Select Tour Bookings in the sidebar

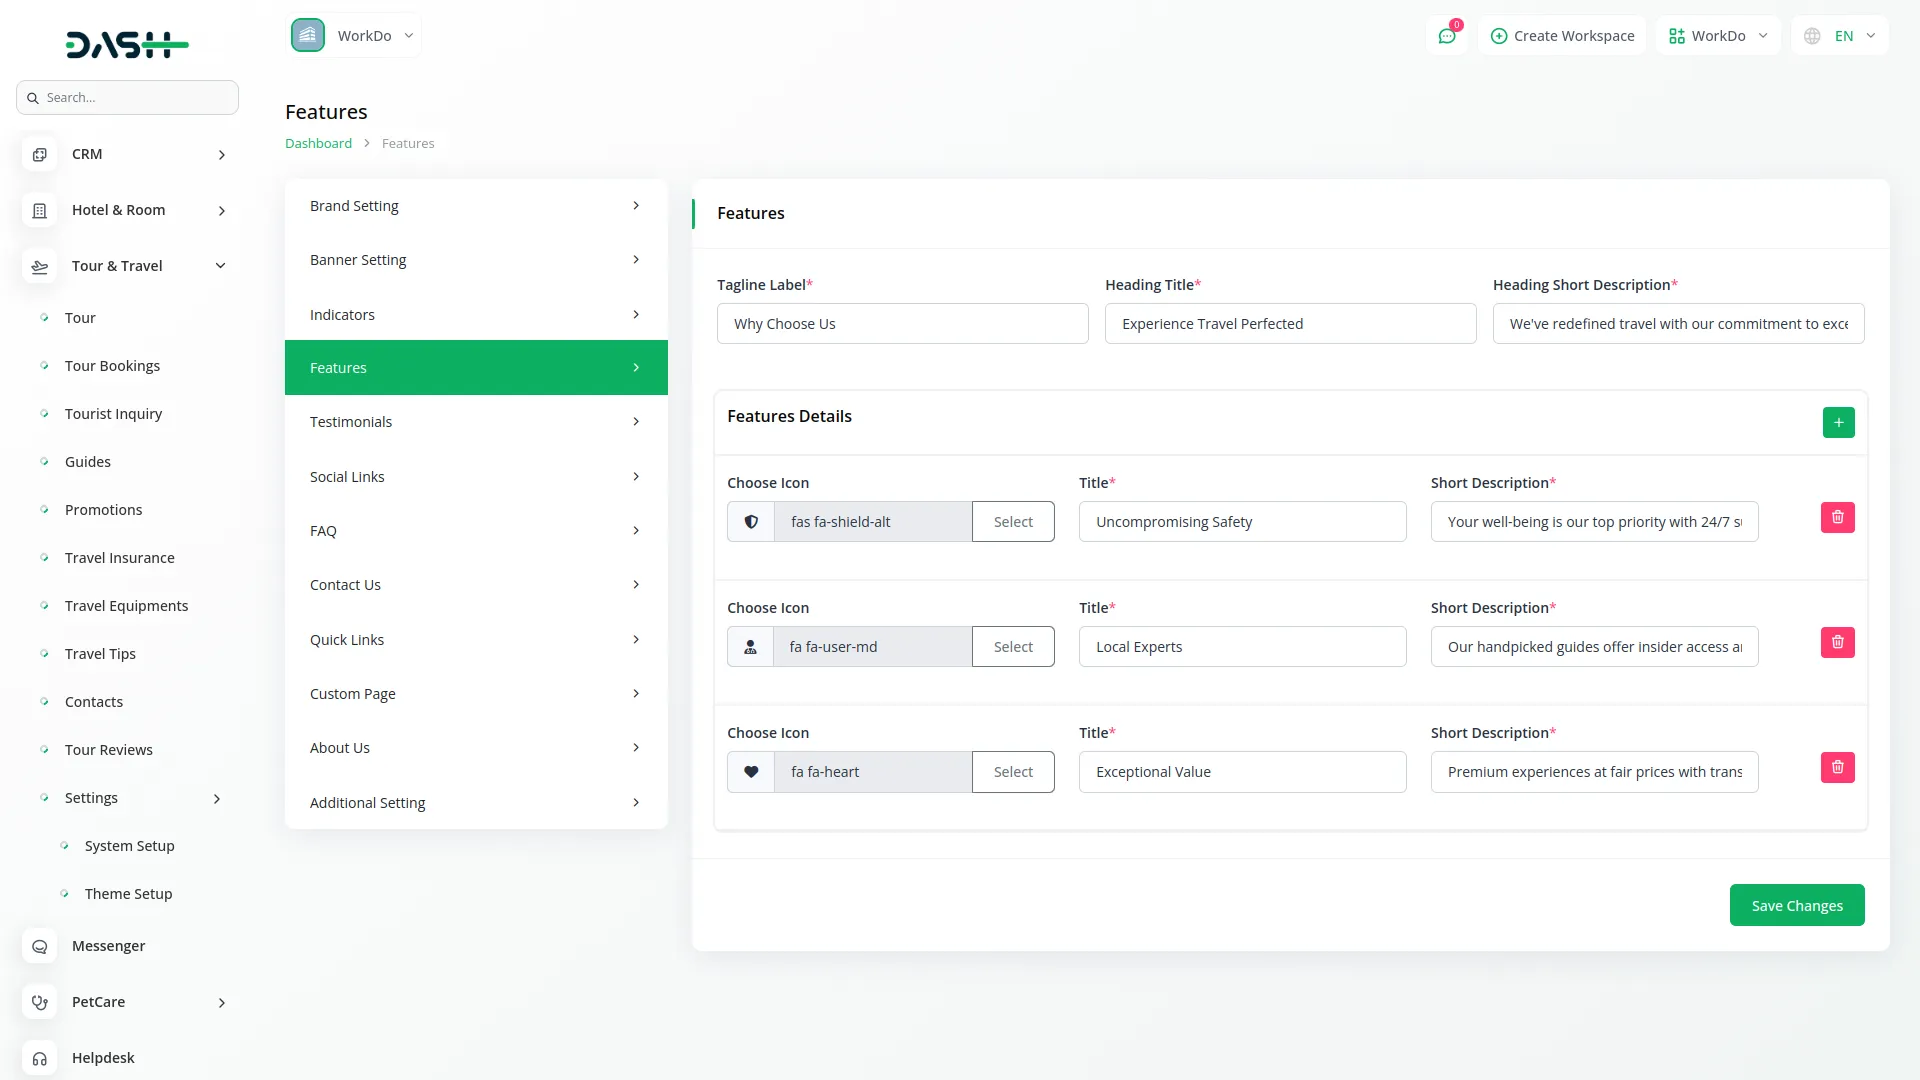point(112,366)
